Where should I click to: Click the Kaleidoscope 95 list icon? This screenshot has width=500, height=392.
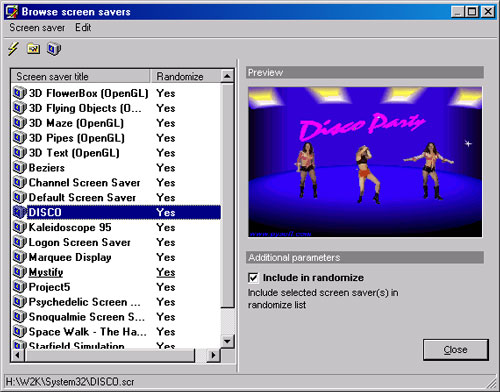click(20, 227)
